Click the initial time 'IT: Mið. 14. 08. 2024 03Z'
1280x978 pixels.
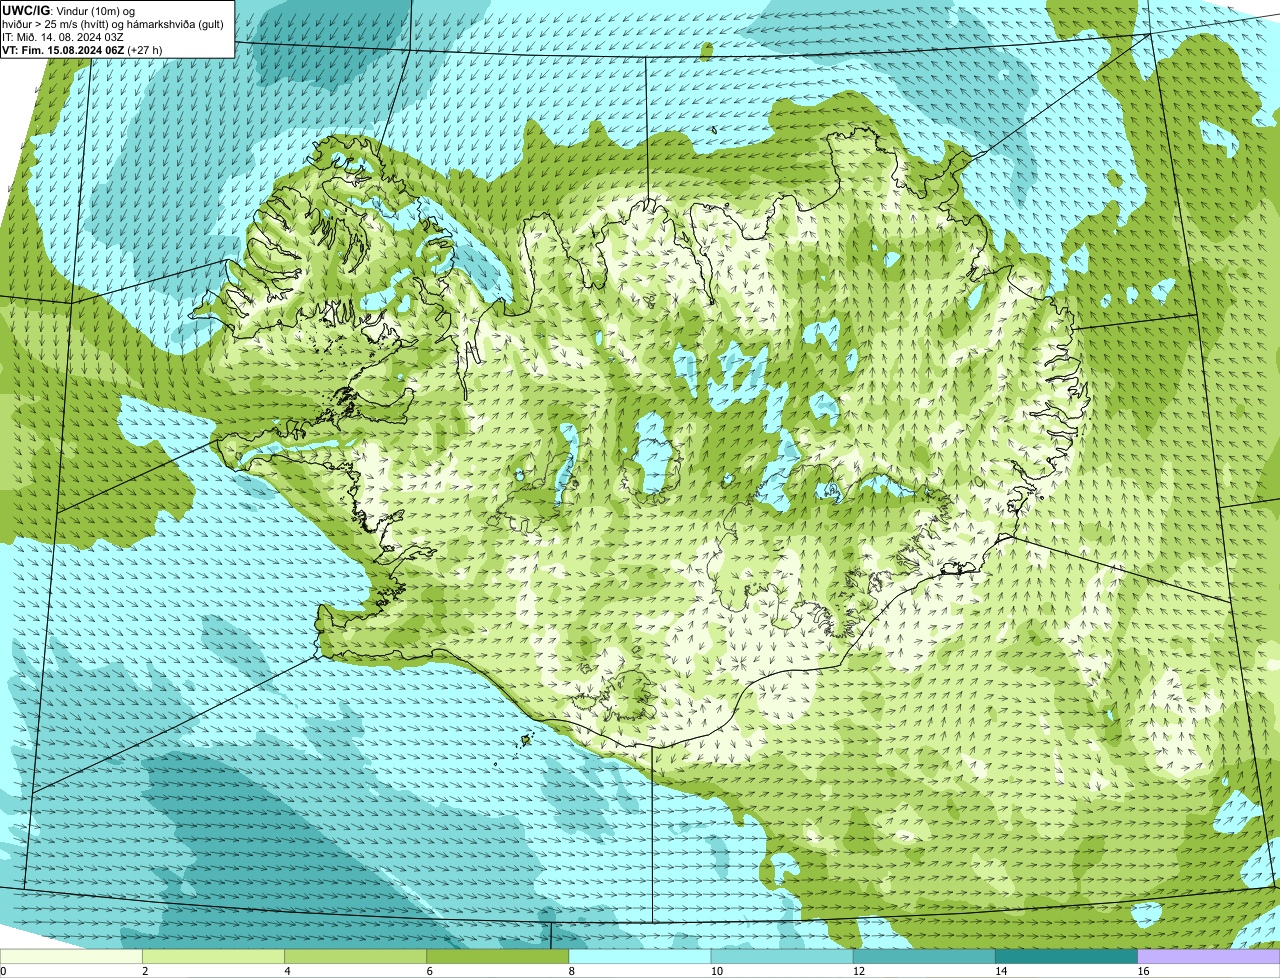point(63,37)
